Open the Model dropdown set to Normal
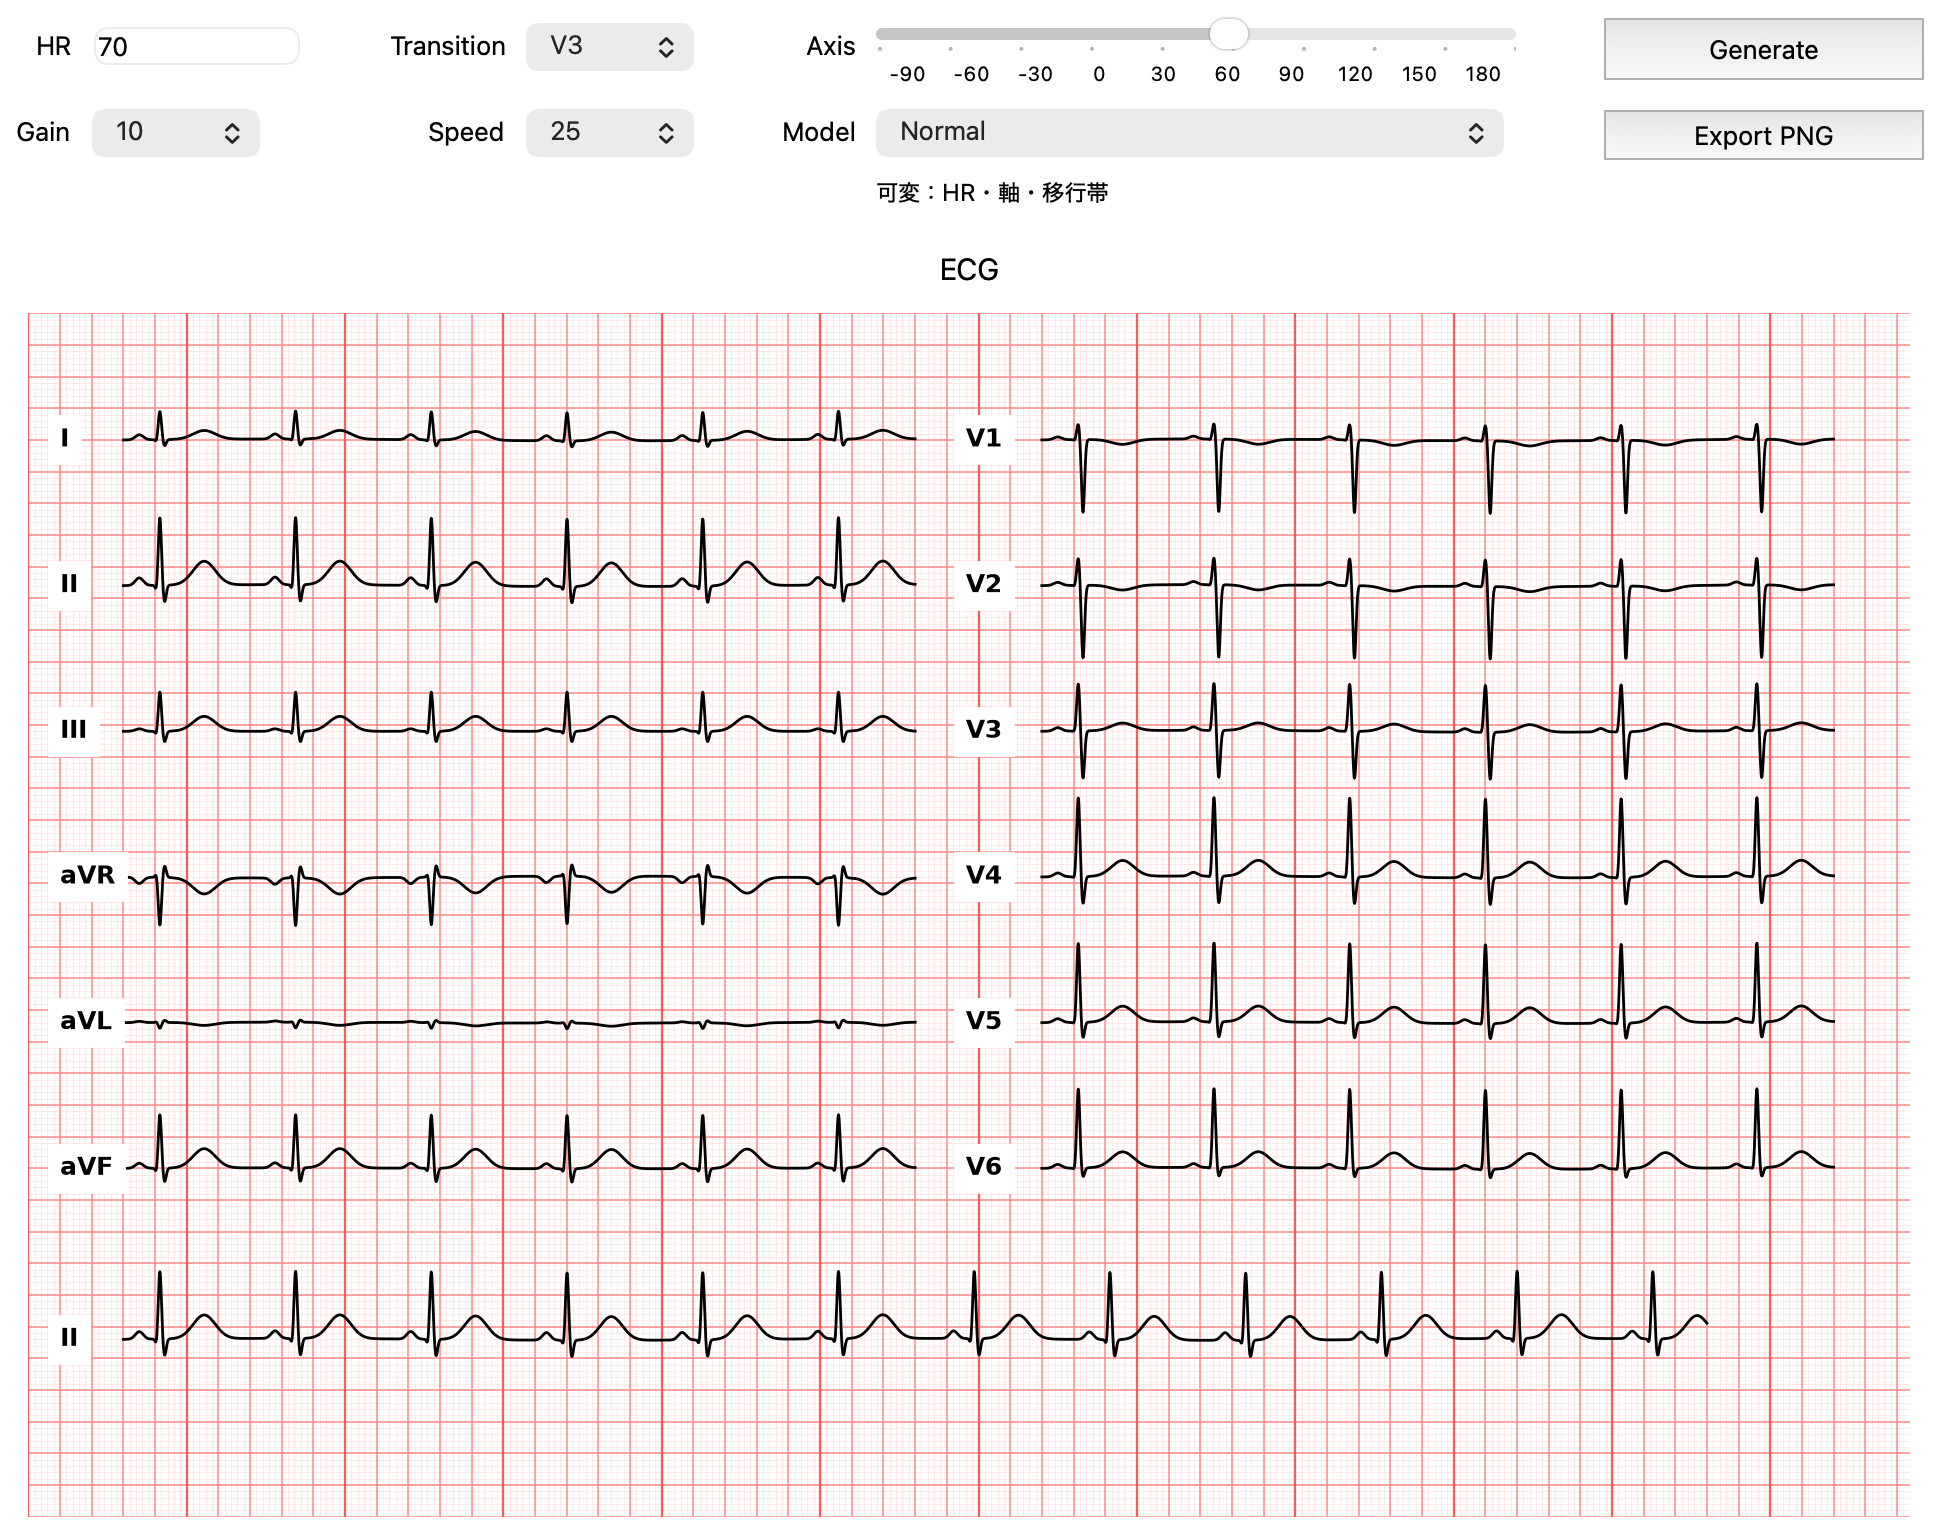1939x1531 pixels. (x=1189, y=133)
